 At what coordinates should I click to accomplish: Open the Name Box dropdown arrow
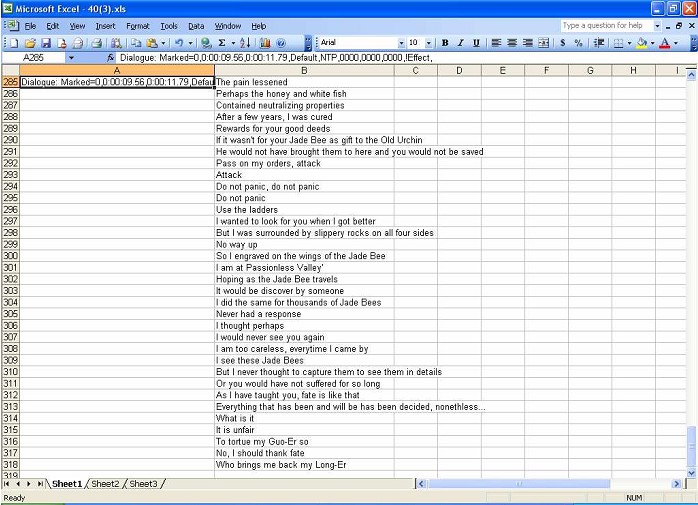71,57
